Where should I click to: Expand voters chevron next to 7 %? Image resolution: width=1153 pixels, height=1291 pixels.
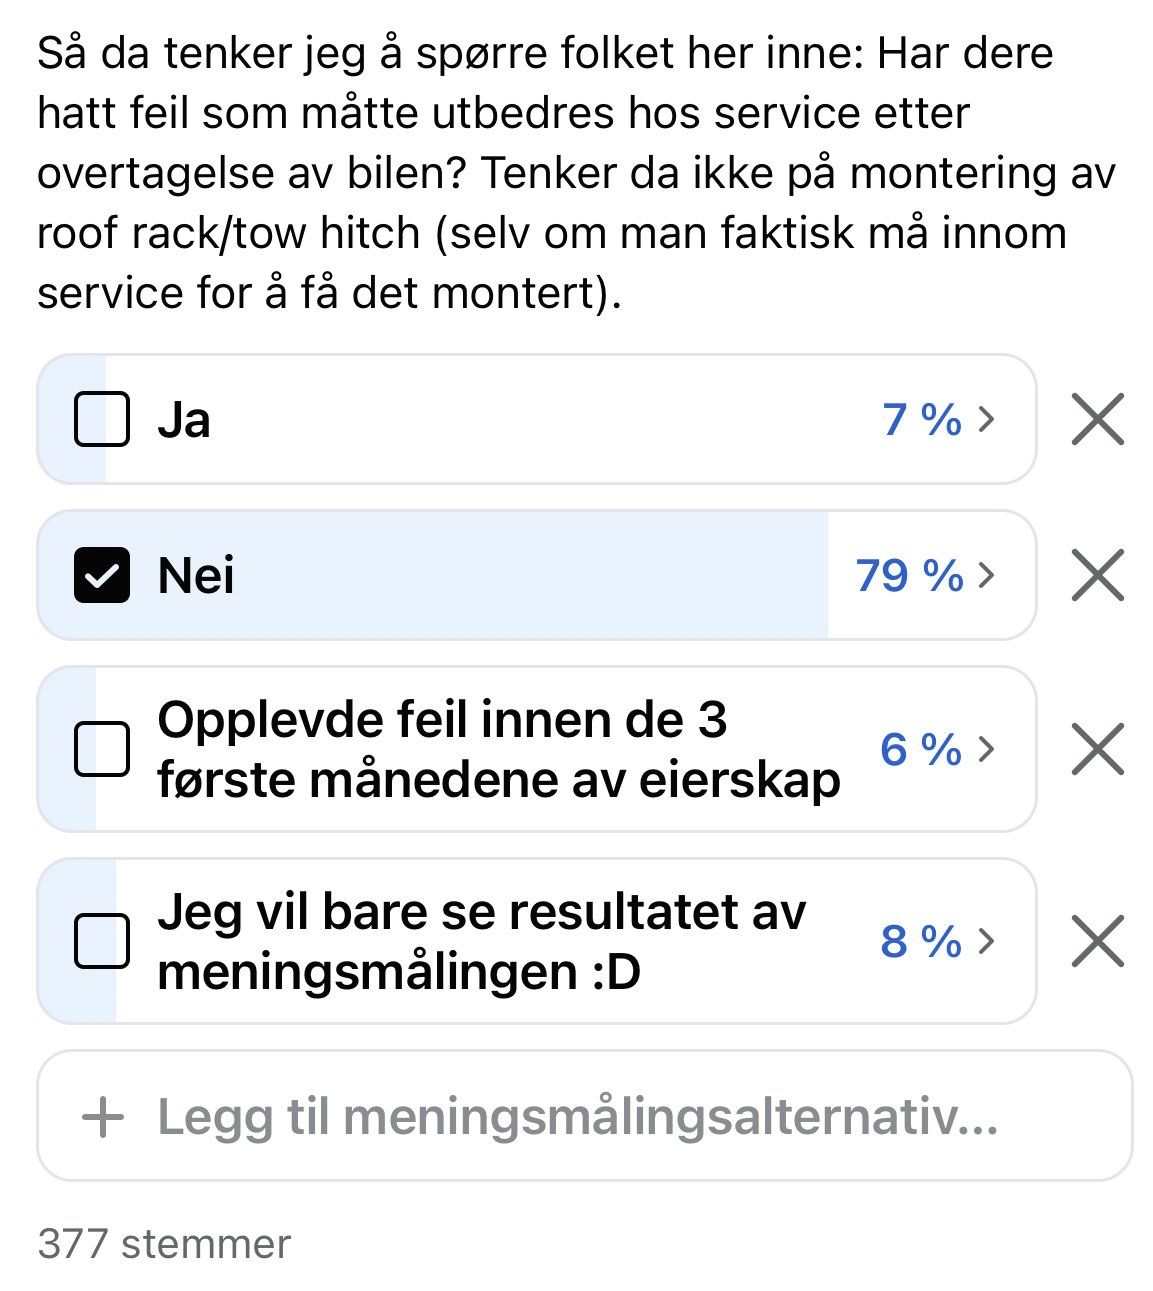[x=987, y=419]
